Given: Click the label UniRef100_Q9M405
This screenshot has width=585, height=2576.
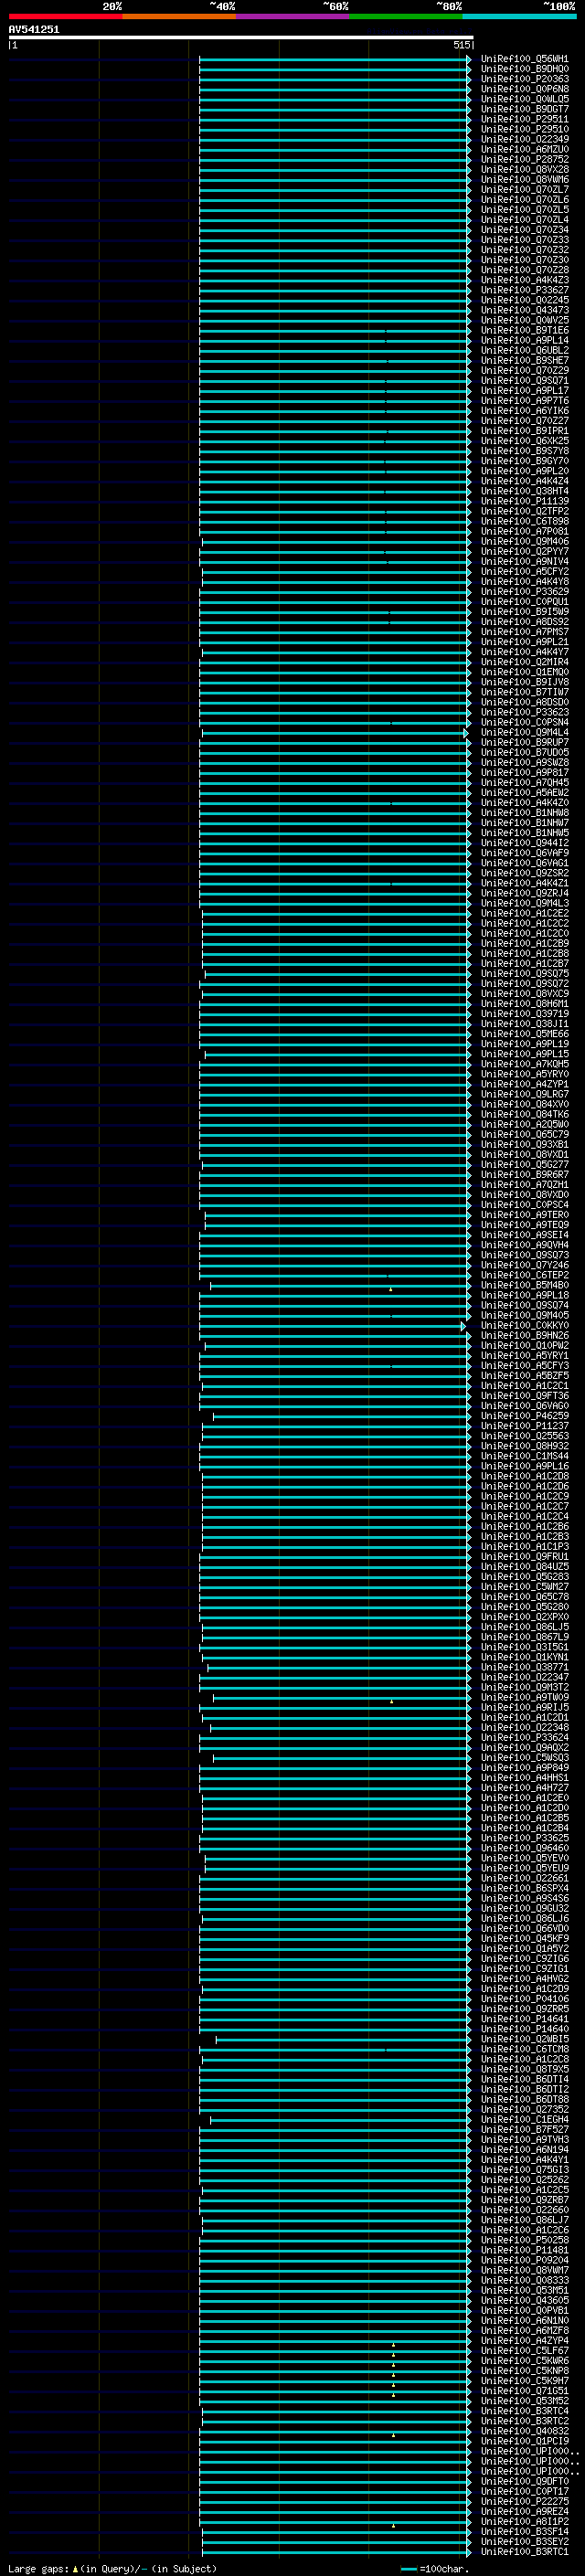Looking at the screenshot, I should coord(525,1315).
